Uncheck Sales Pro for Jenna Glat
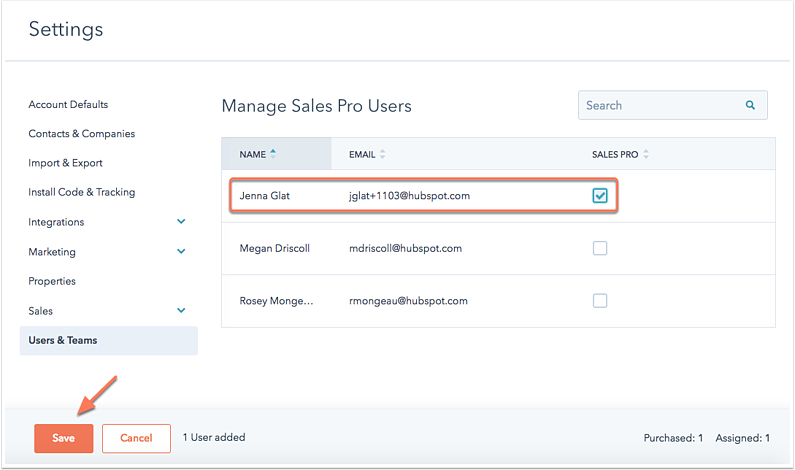This screenshot has width=795, height=470. point(600,196)
